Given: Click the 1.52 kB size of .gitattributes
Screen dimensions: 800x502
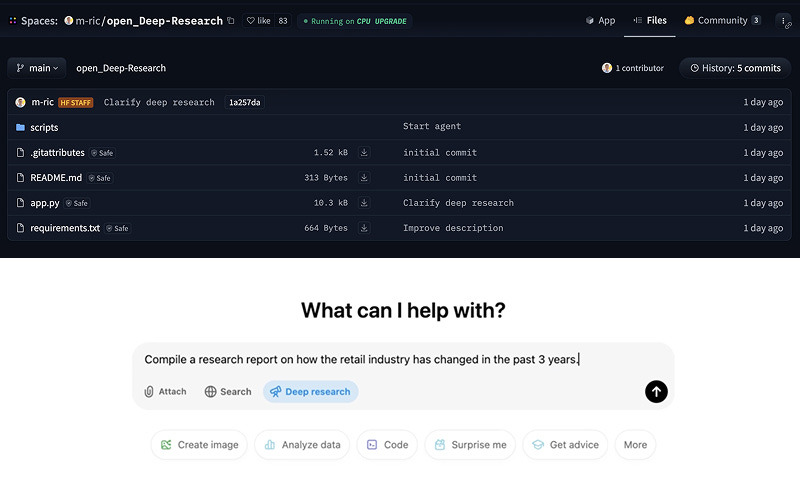Looking at the screenshot, I should coord(331,153).
